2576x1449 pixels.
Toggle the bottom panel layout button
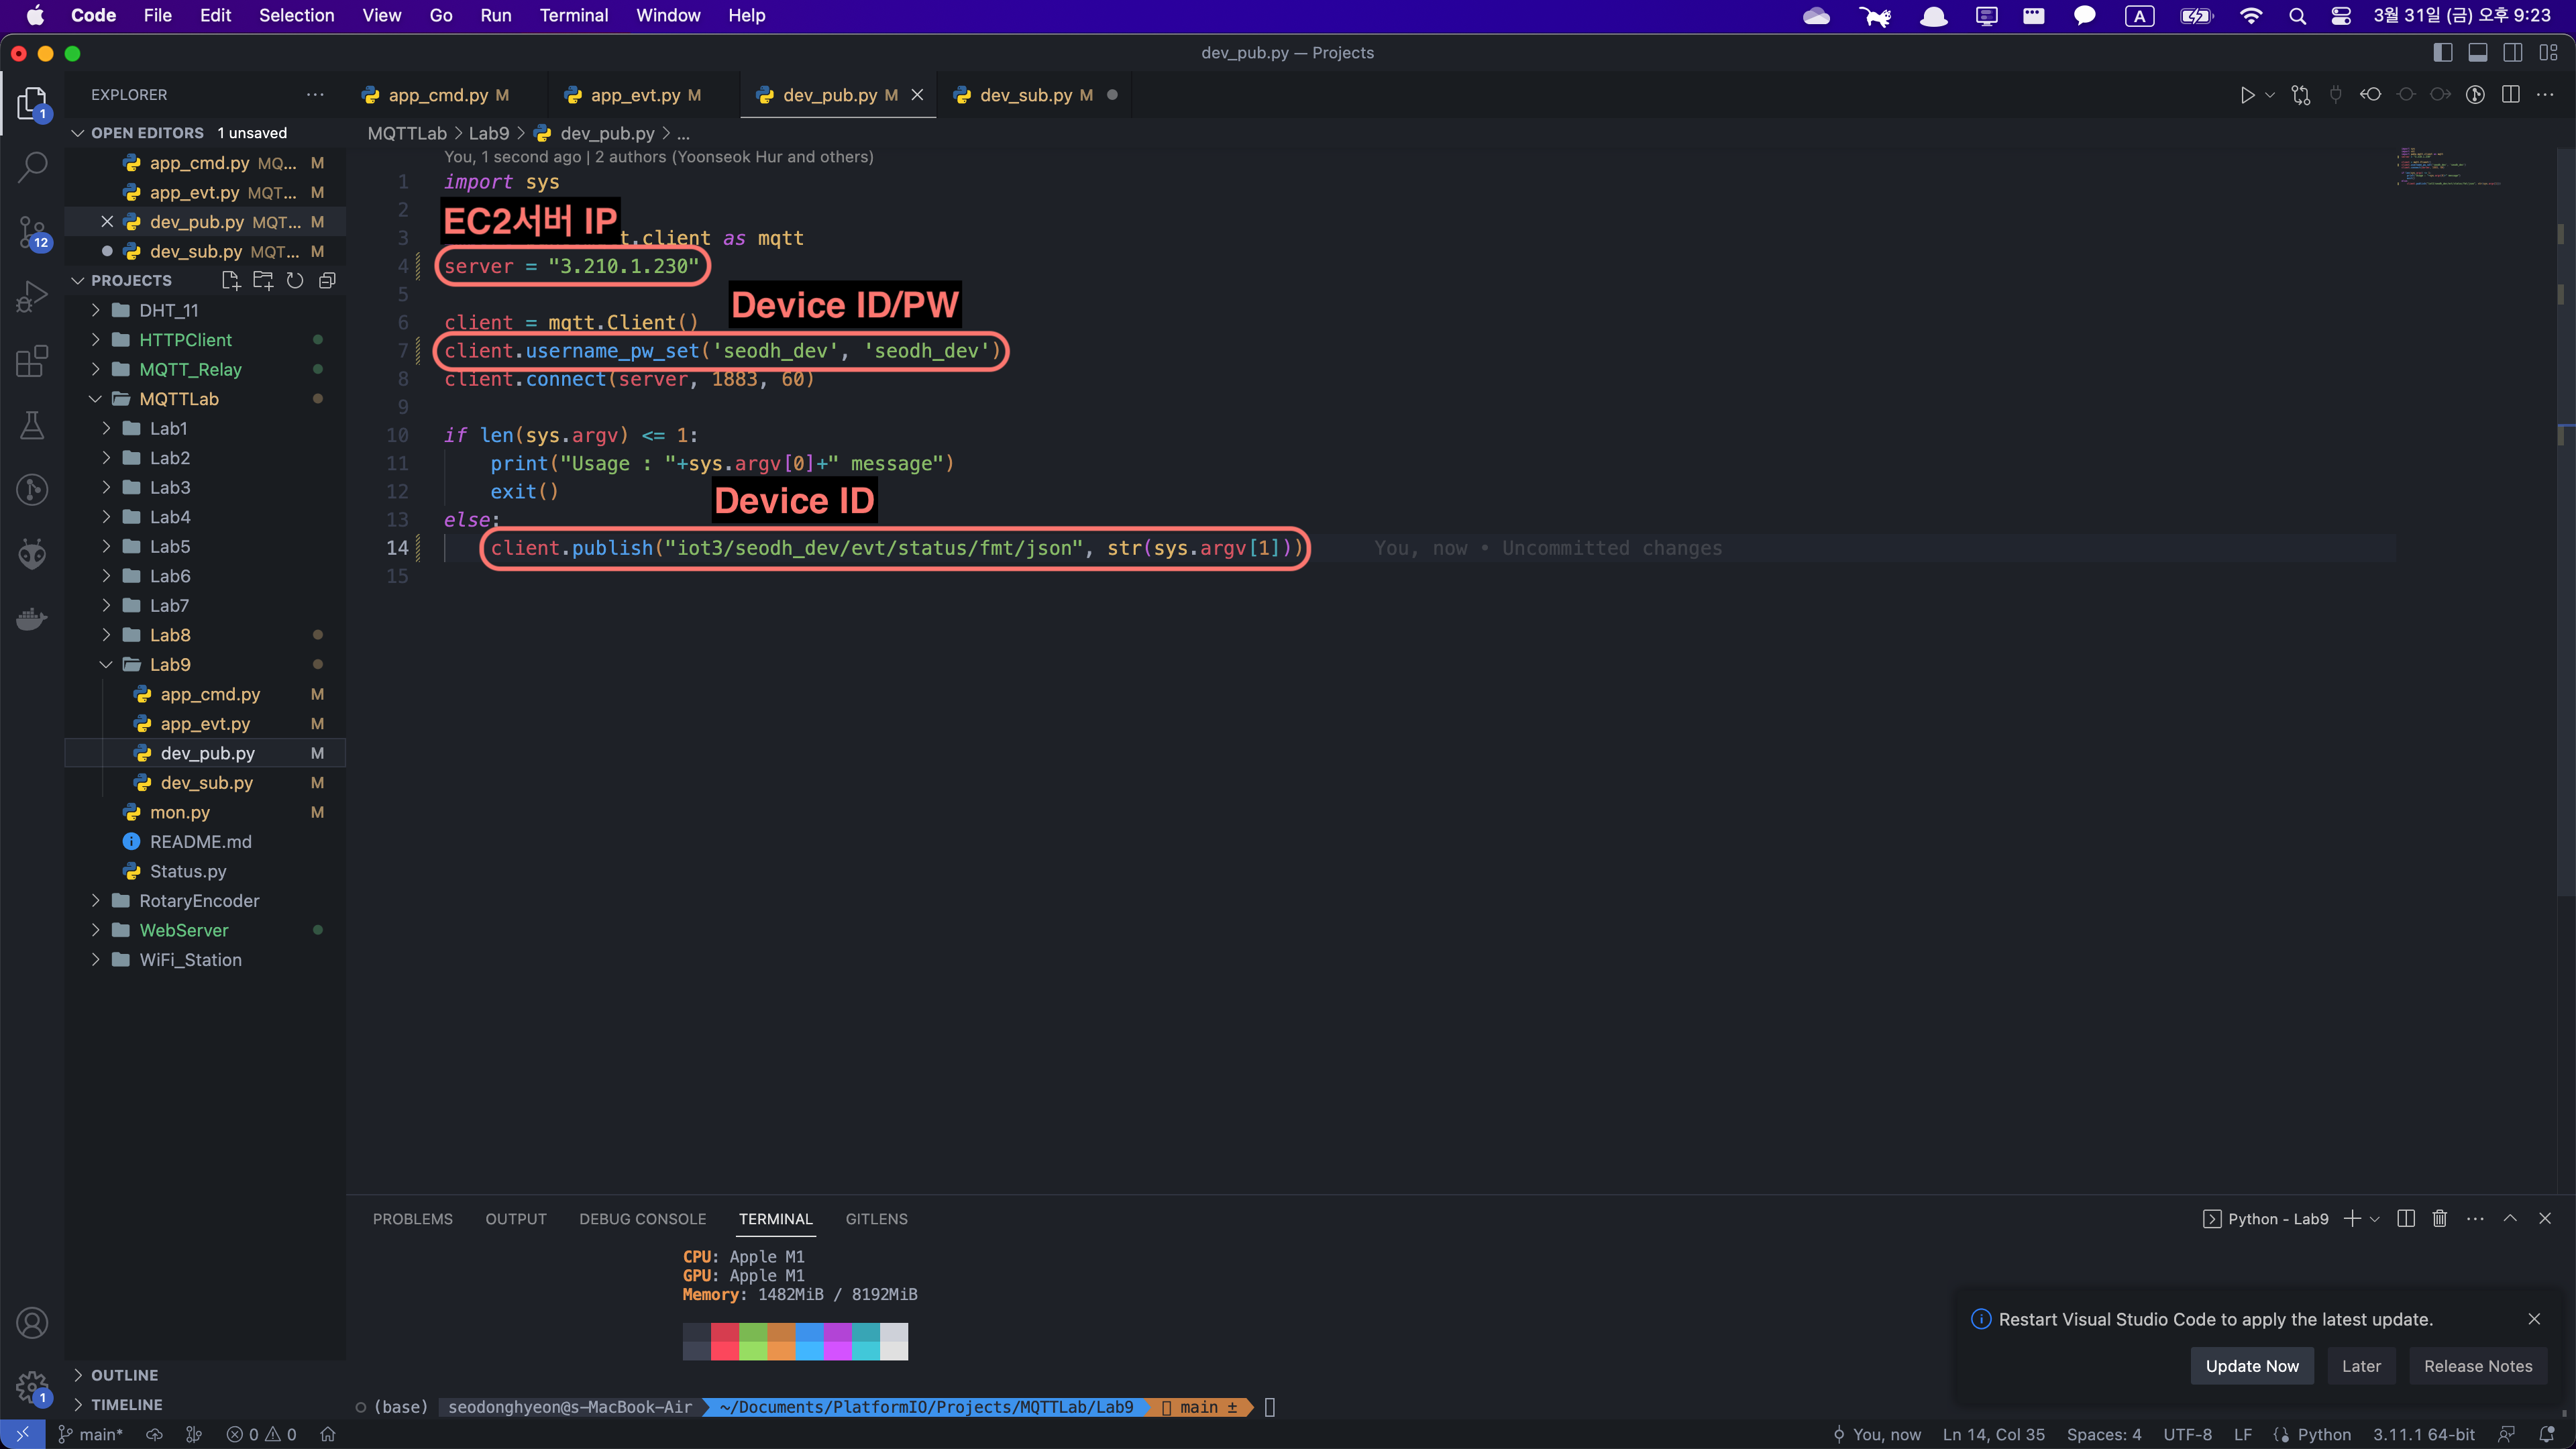[2478, 53]
